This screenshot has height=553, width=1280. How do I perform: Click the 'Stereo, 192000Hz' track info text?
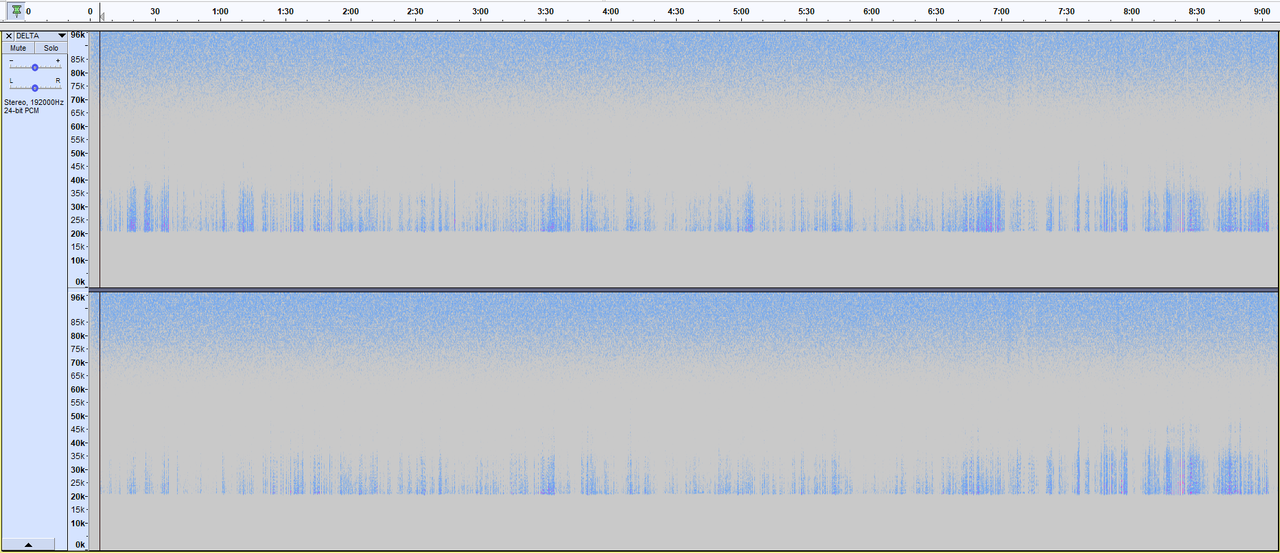pos(34,102)
